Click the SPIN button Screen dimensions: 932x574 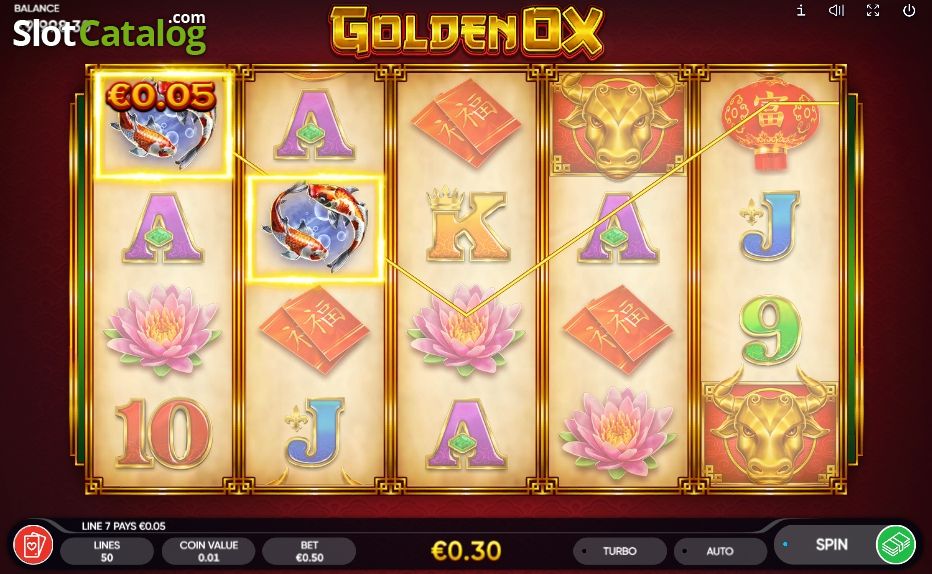[831, 544]
